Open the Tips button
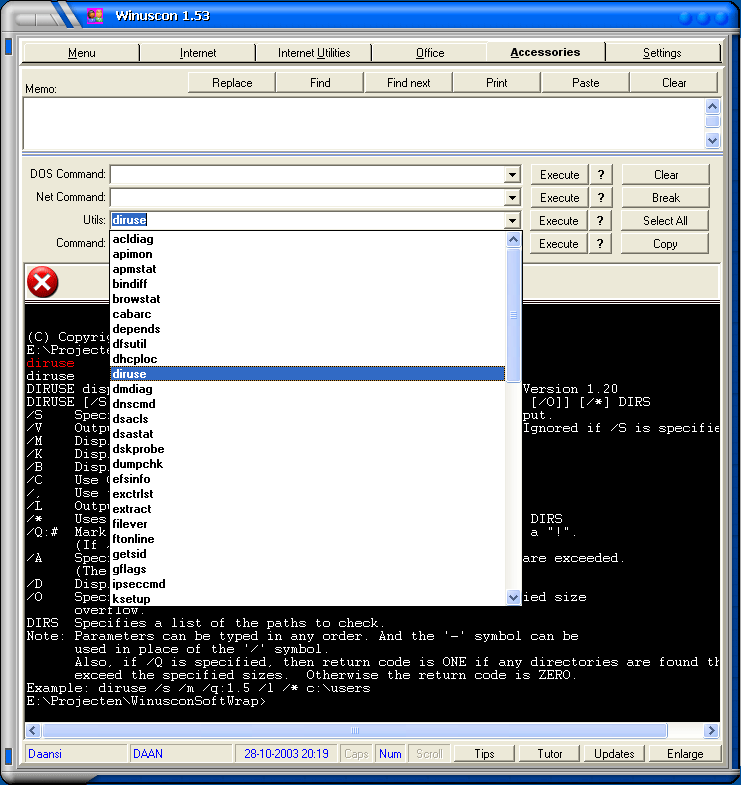This screenshot has height=785, width=741. (484, 753)
